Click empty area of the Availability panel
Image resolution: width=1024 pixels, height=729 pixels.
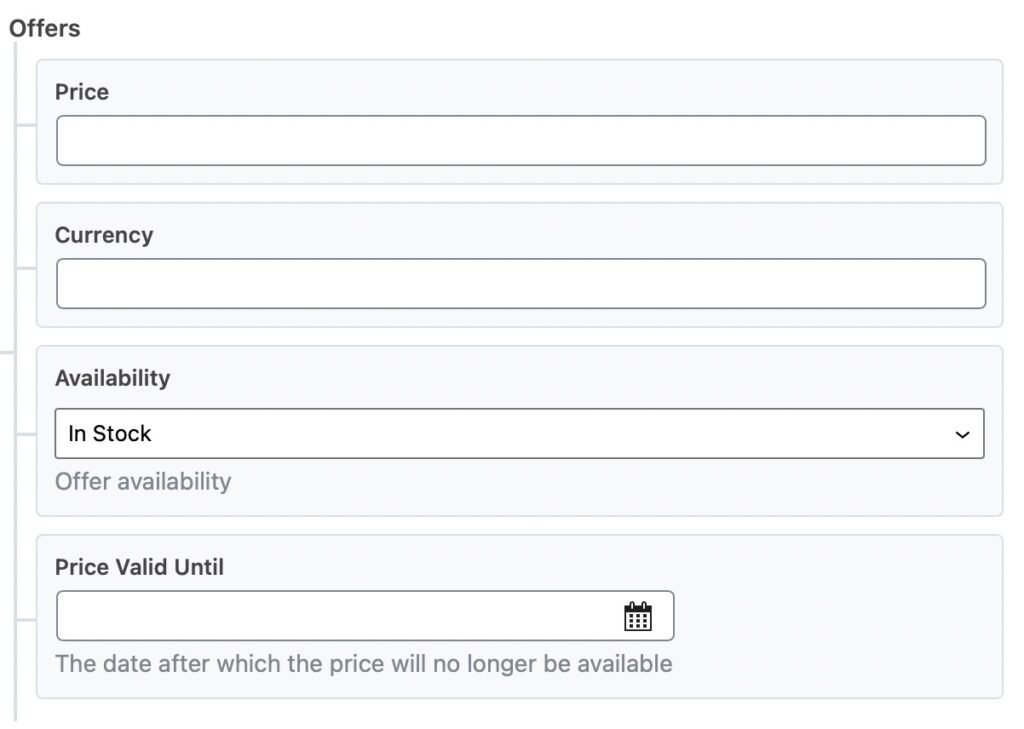point(600,485)
